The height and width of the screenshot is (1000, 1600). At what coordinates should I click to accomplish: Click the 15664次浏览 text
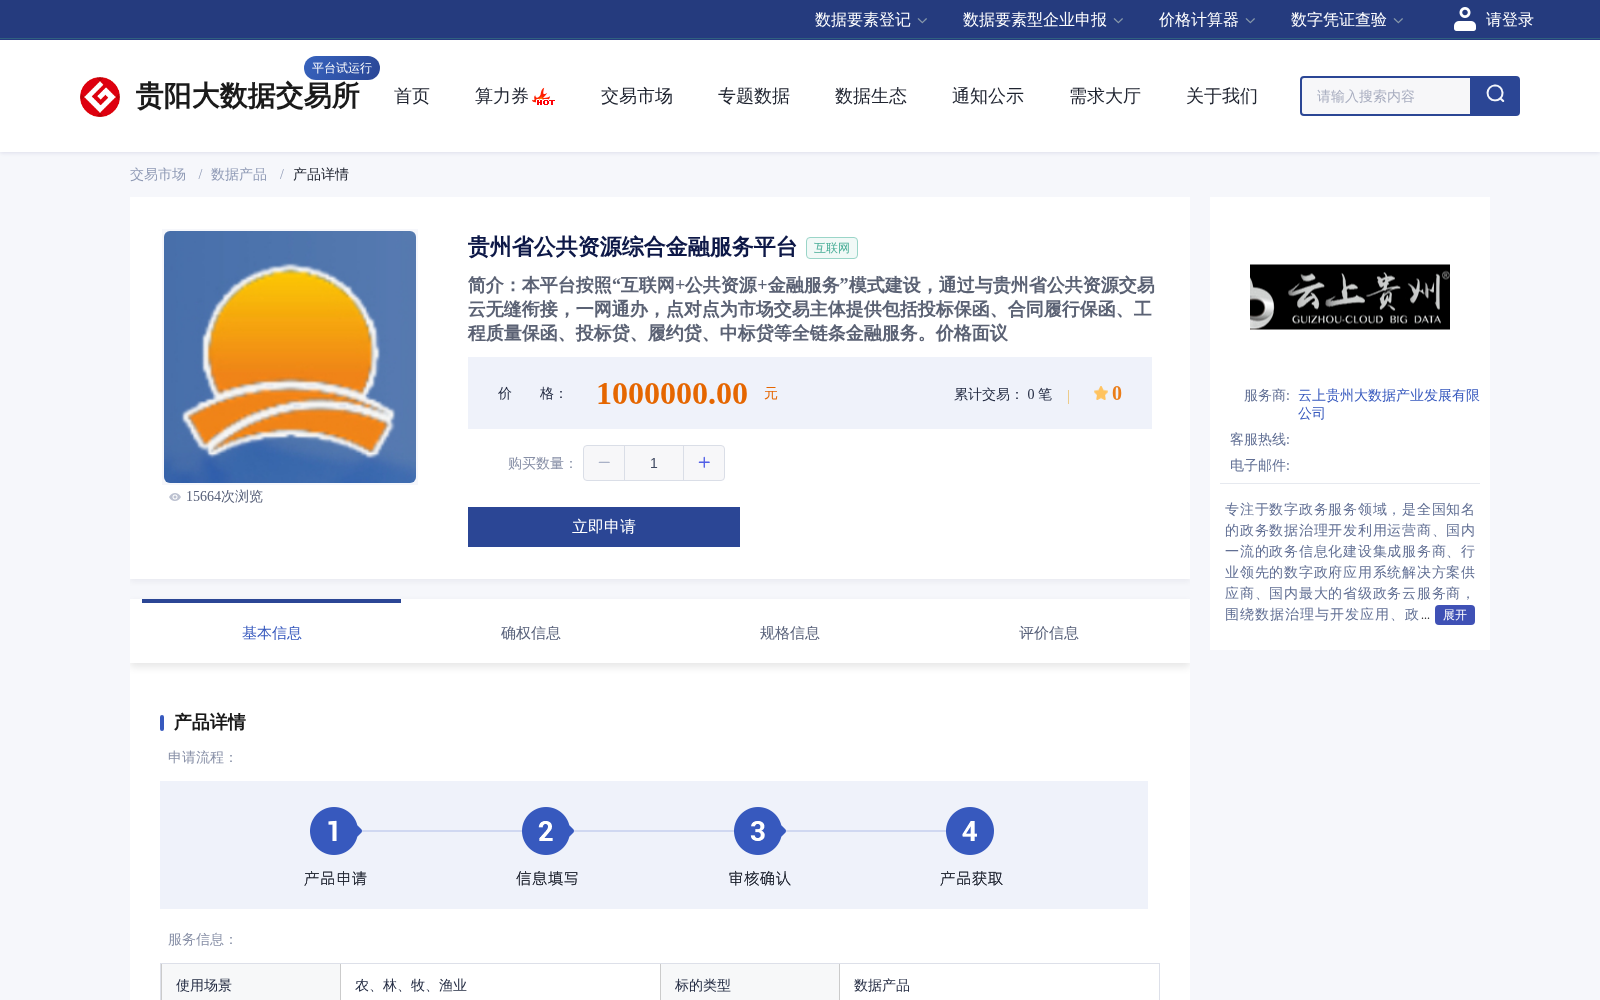point(224,497)
